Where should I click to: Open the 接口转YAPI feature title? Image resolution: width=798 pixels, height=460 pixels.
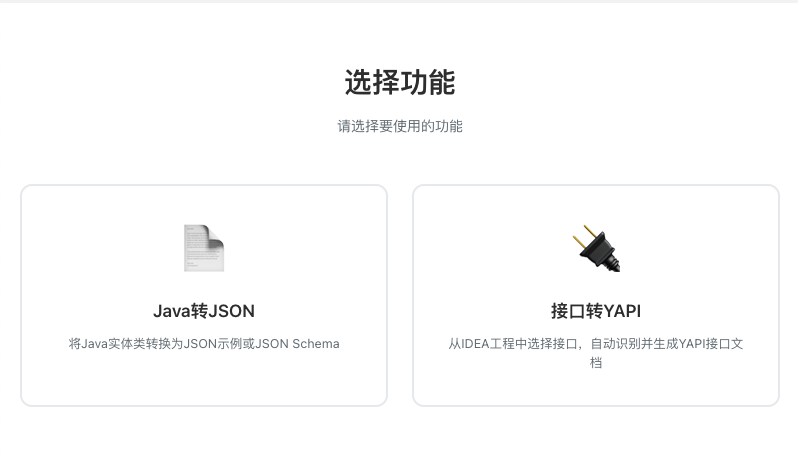click(596, 311)
